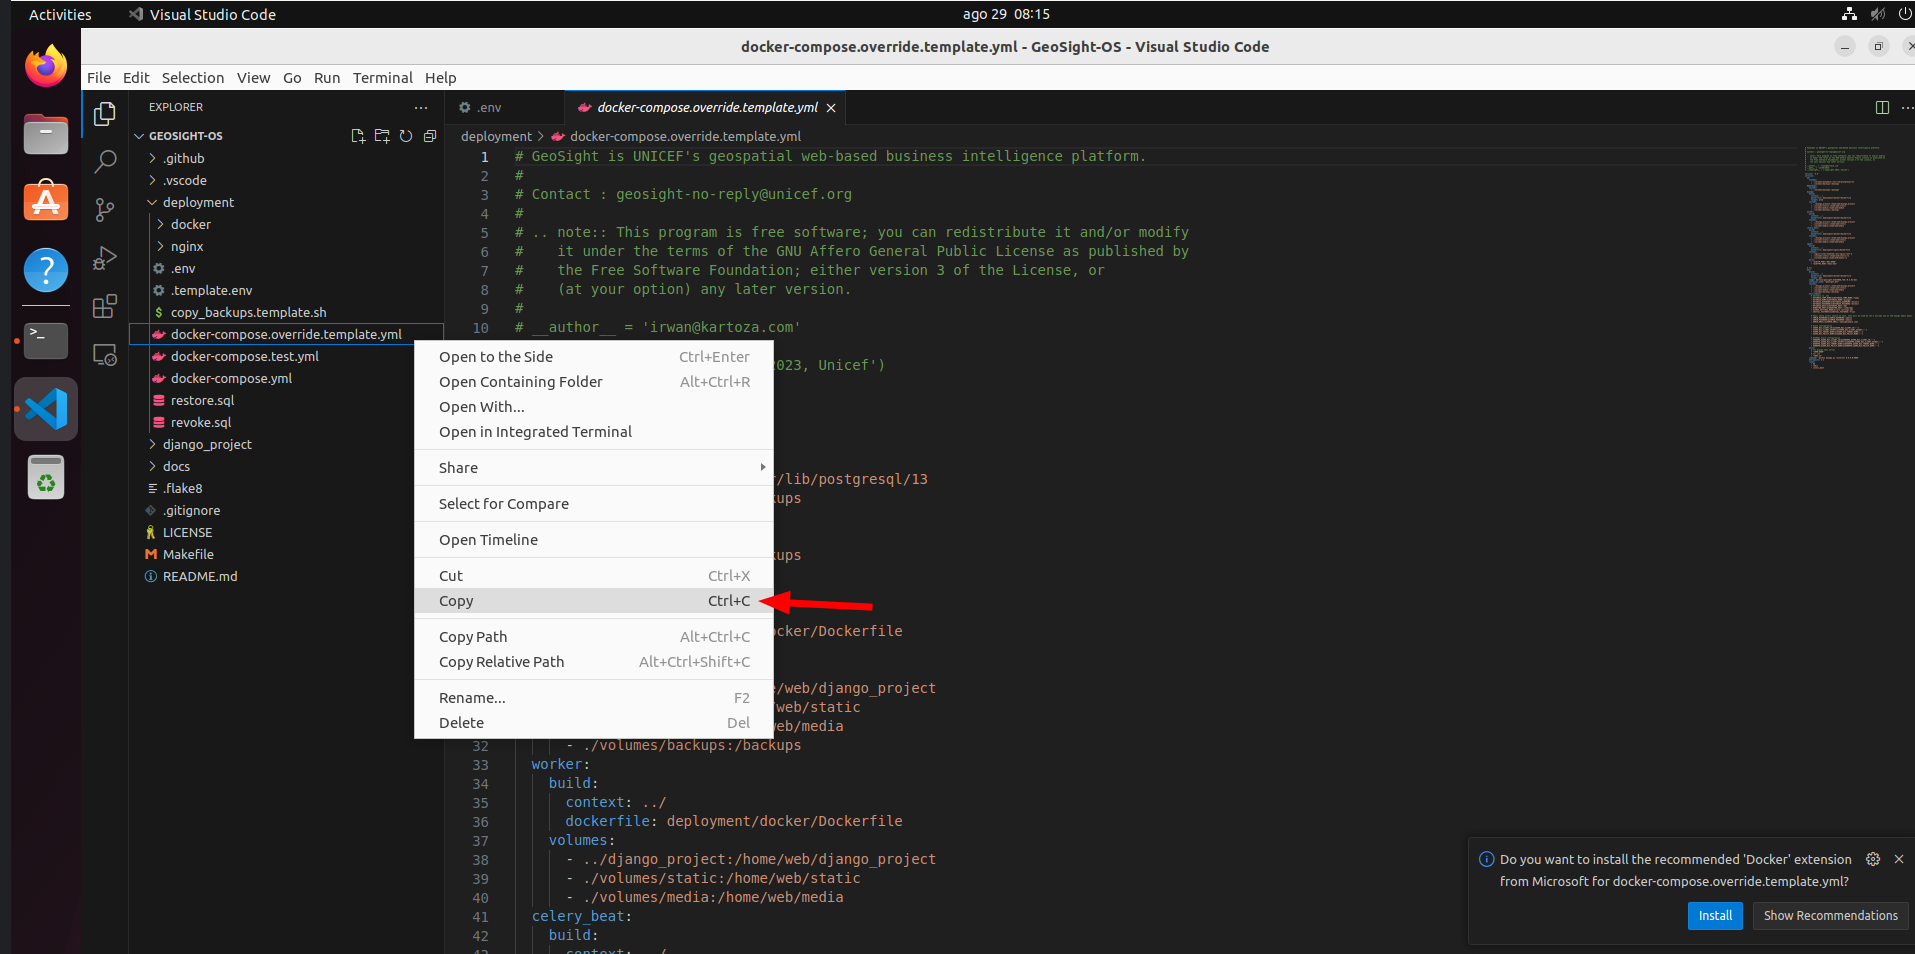Open the Source Control view icon
The height and width of the screenshot is (954, 1915).
pyautogui.click(x=105, y=210)
